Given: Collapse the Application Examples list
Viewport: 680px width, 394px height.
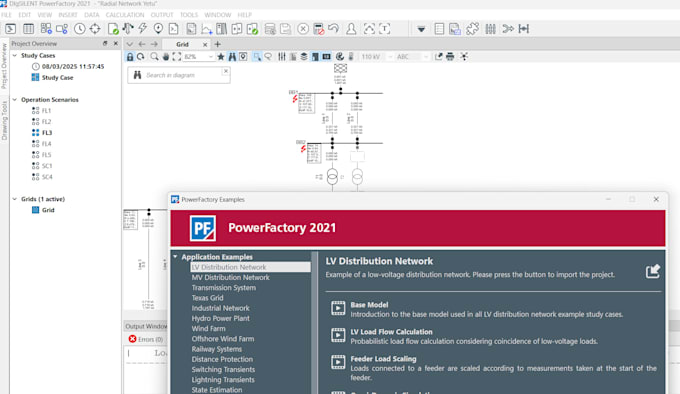Looking at the screenshot, I should [176, 257].
